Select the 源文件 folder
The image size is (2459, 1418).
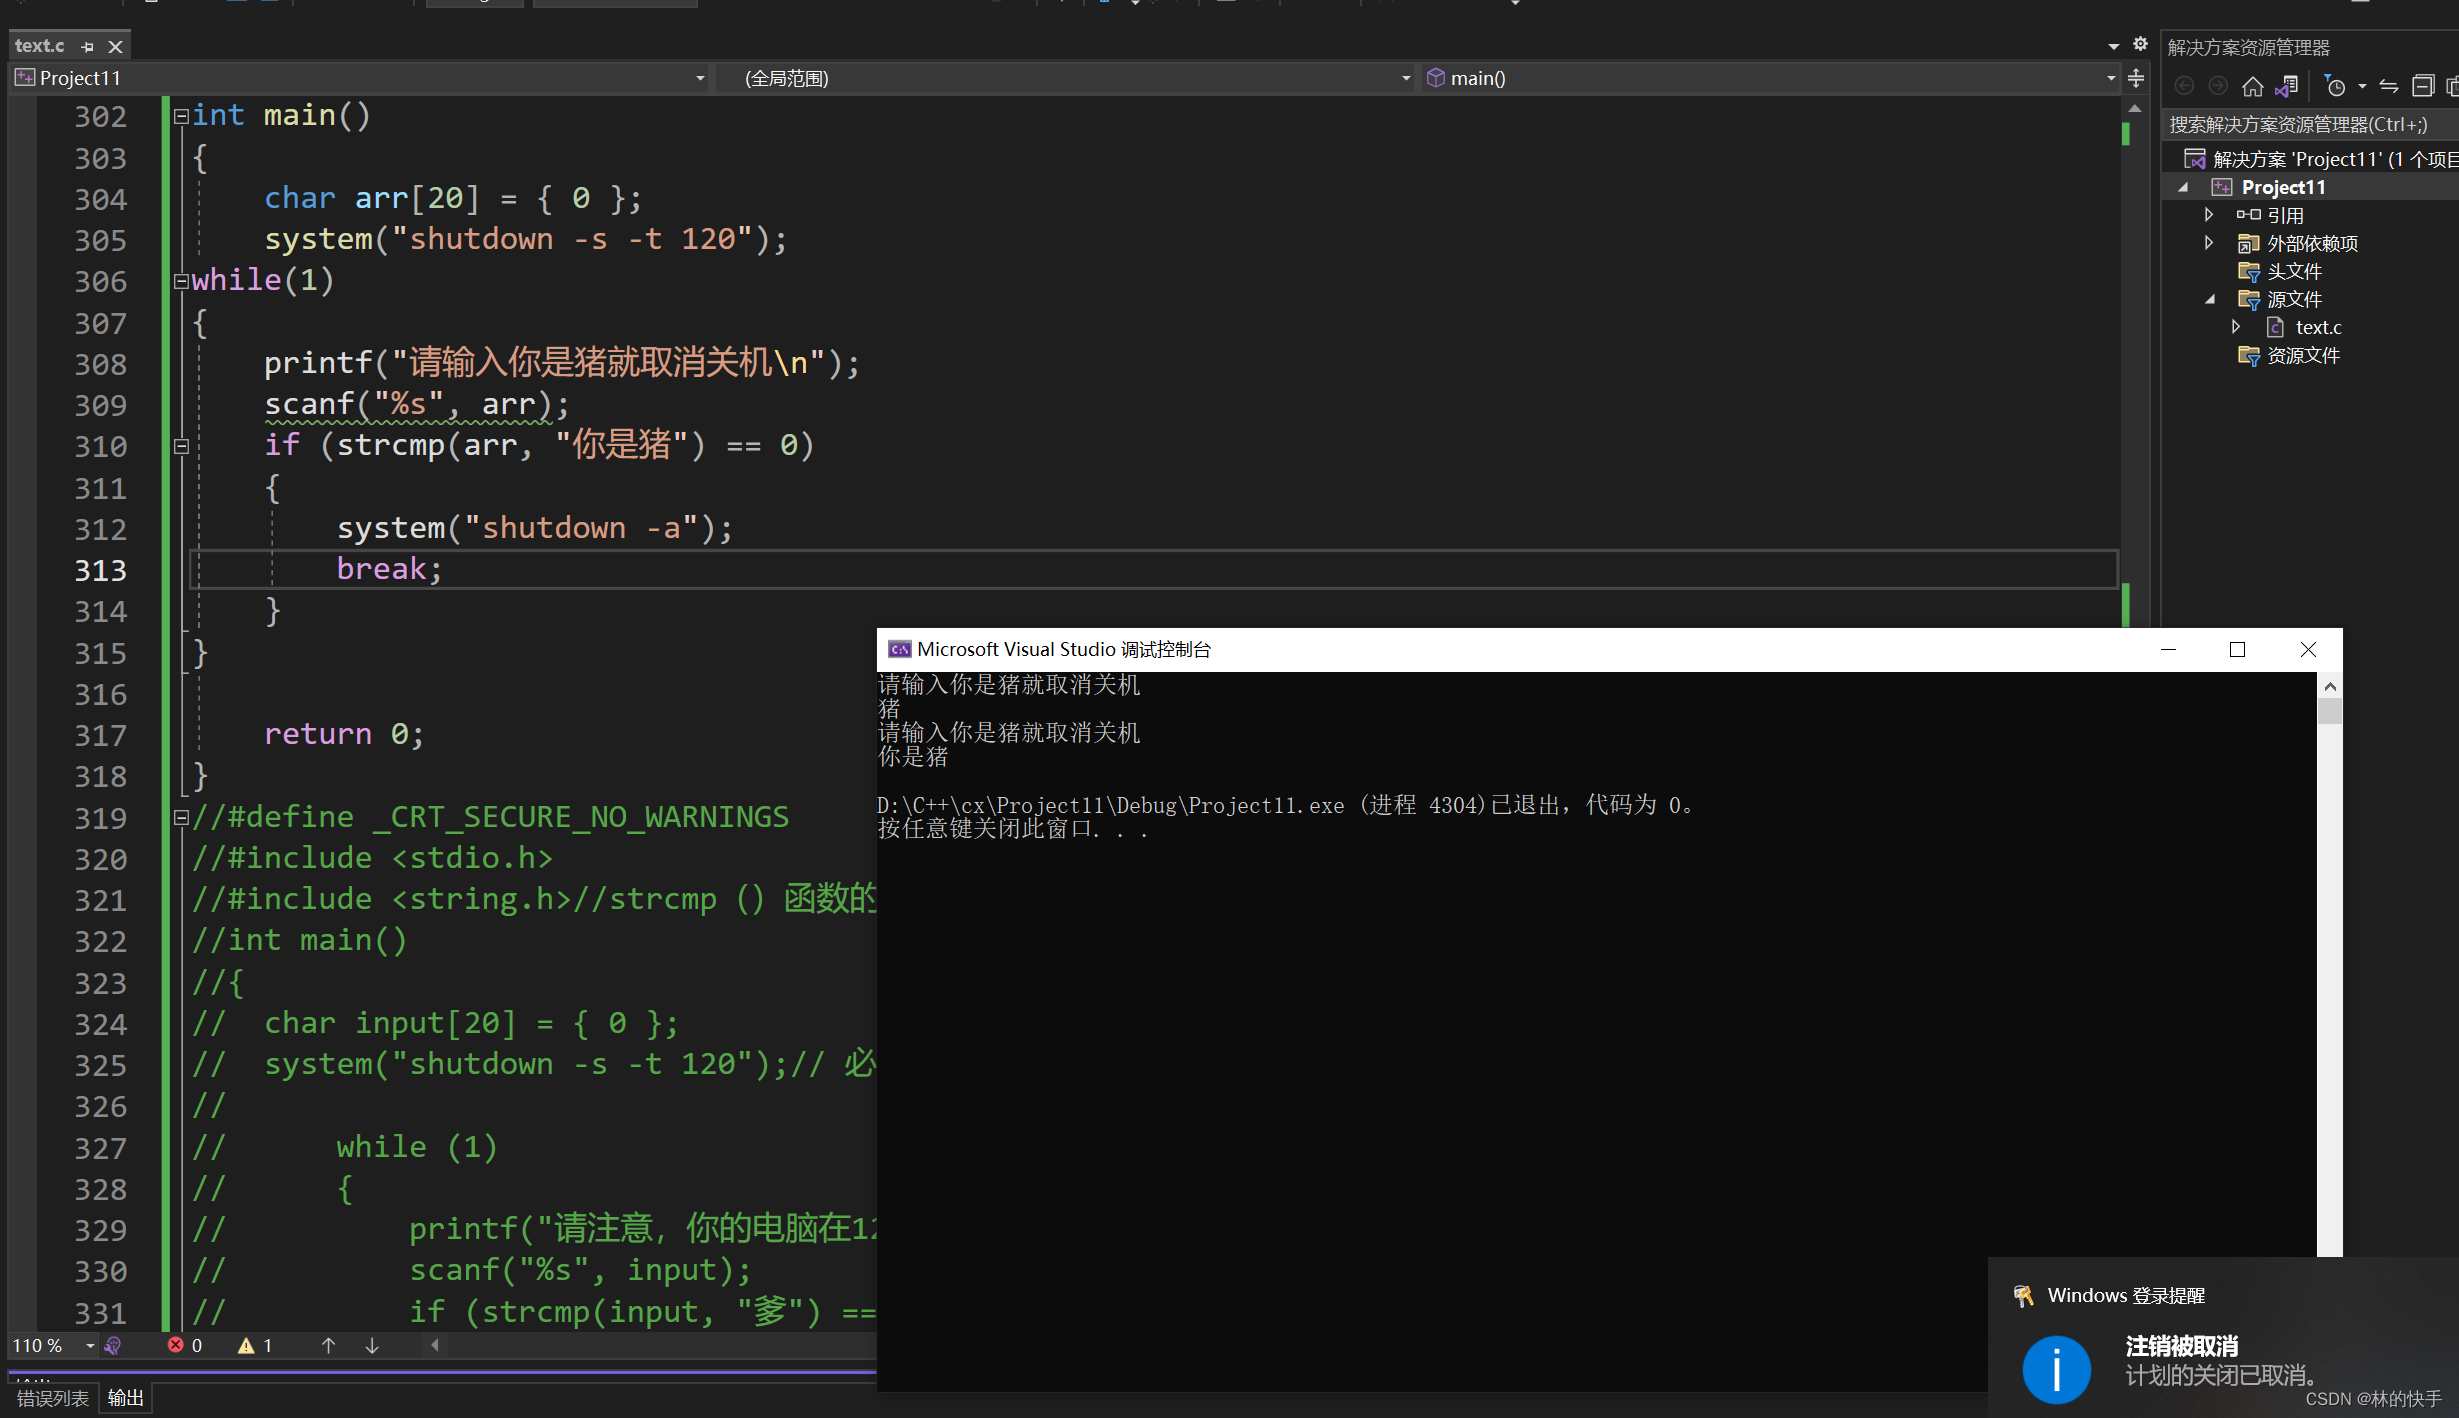pos(2294,300)
